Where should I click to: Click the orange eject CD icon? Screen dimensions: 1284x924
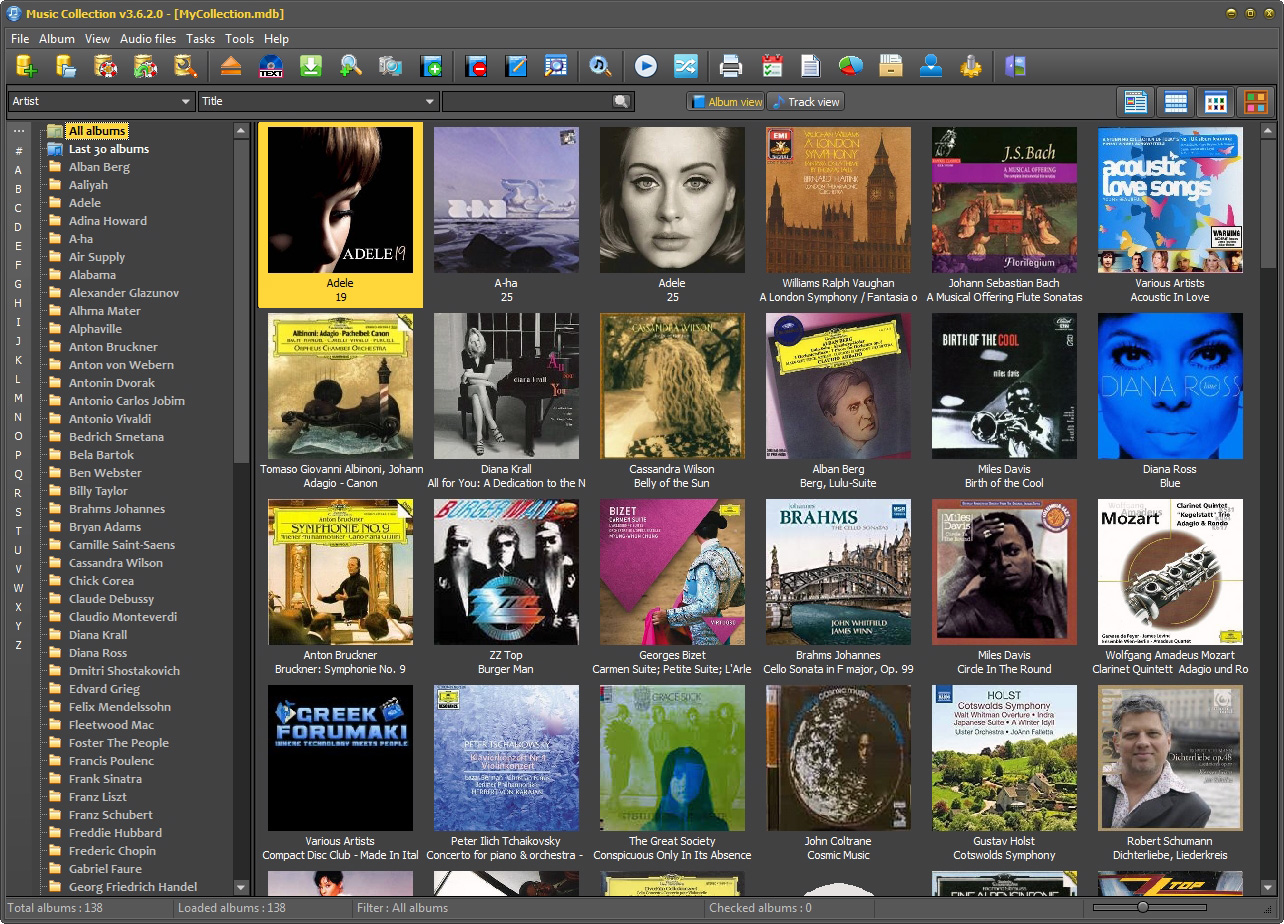(231, 67)
